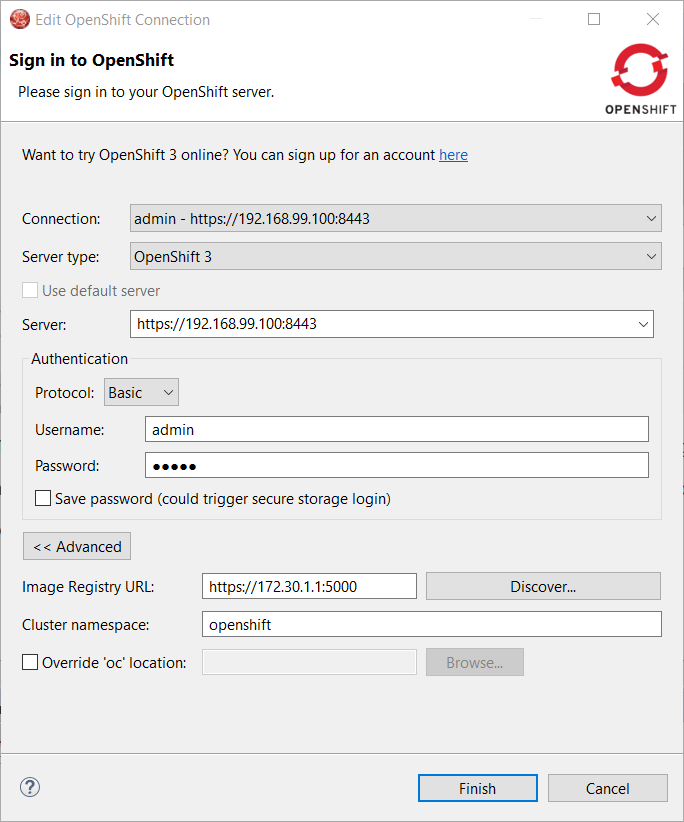684x822 pixels.
Task: Click the Use default server checkbox
Action: click(31, 291)
